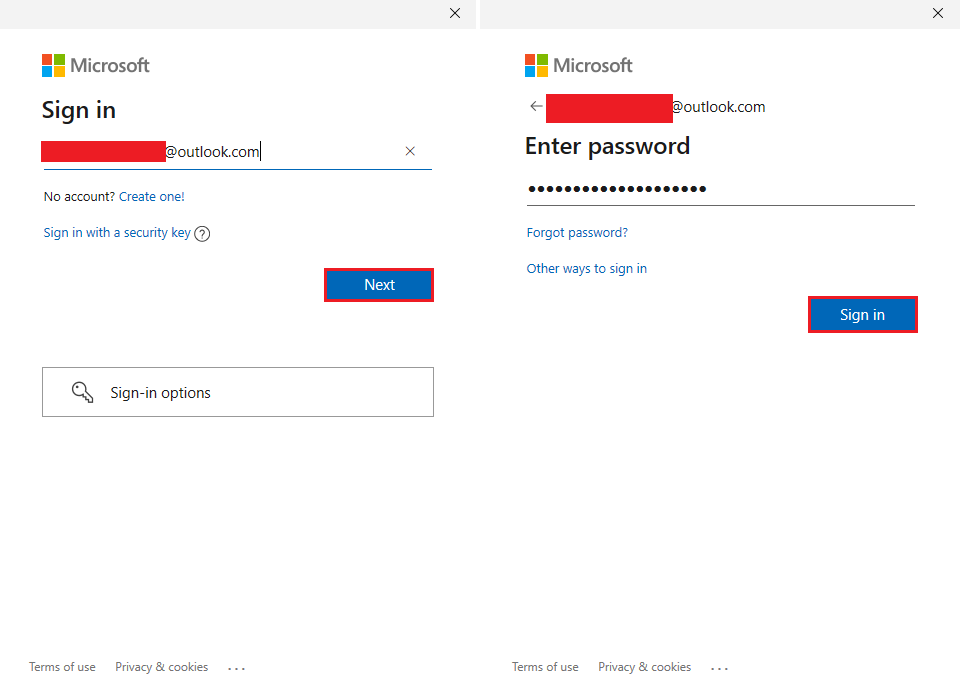Clear the email field using the X icon
The width and height of the screenshot is (960, 691).
(410, 151)
